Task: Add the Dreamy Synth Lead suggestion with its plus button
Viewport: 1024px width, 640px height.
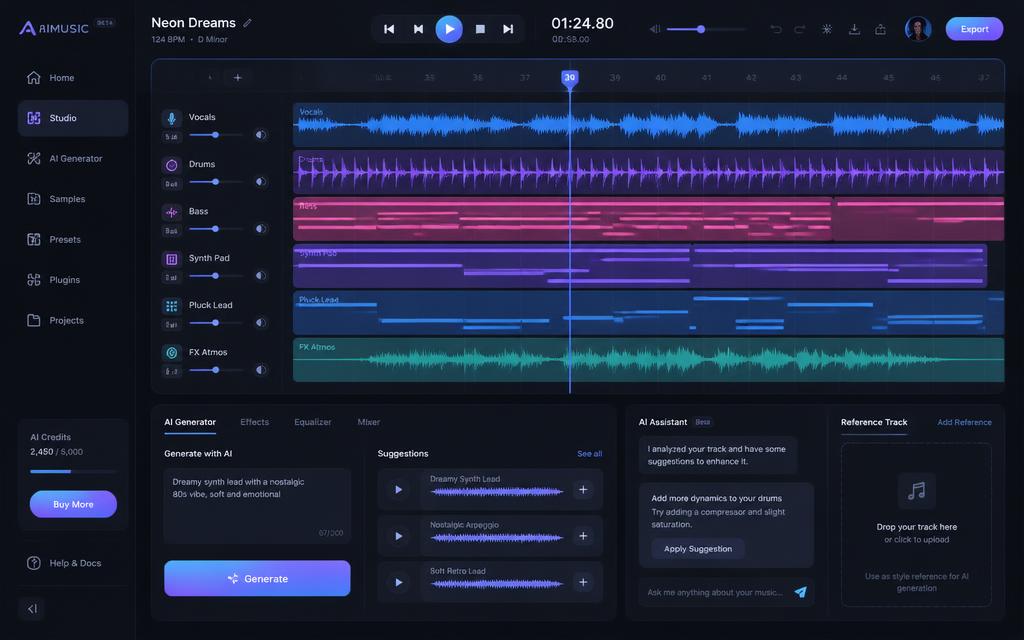Action: tap(583, 489)
